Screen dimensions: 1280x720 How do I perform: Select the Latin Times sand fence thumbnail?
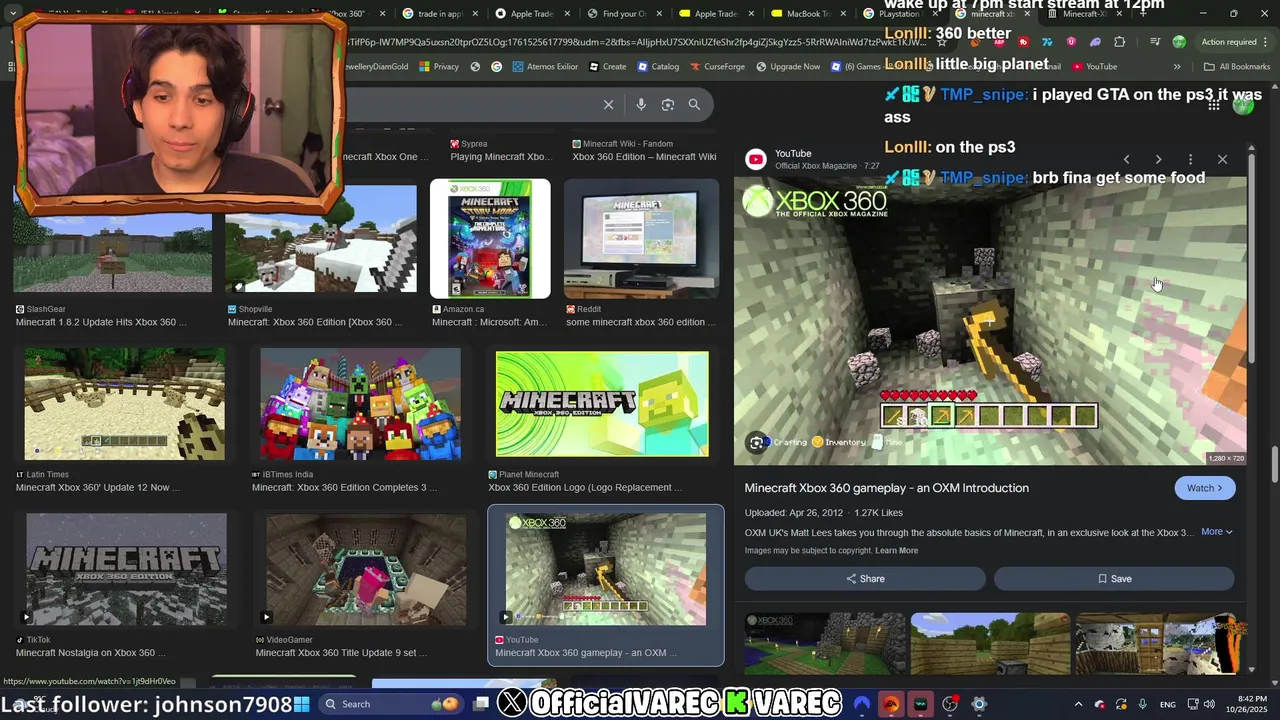coord(125,404)
